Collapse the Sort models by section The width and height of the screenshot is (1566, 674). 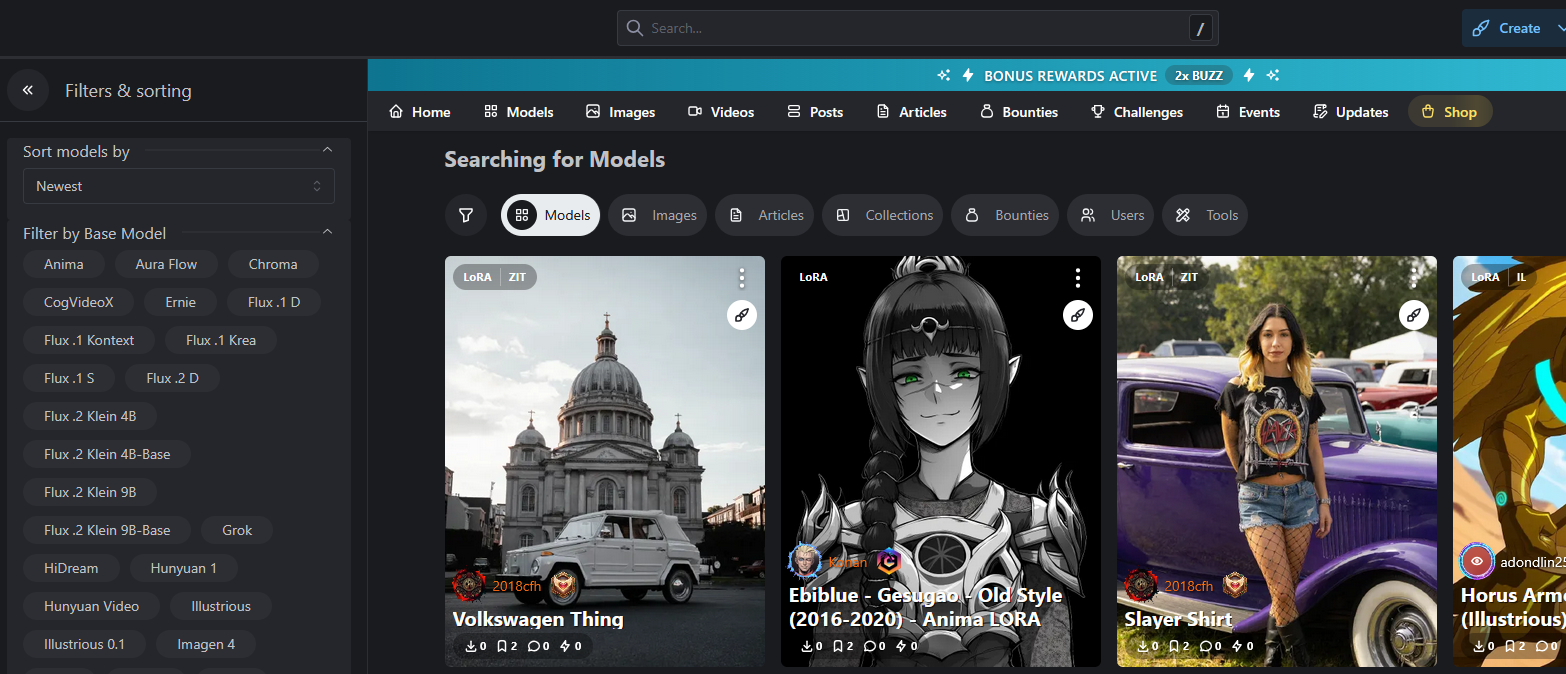[x=327, y=151]
